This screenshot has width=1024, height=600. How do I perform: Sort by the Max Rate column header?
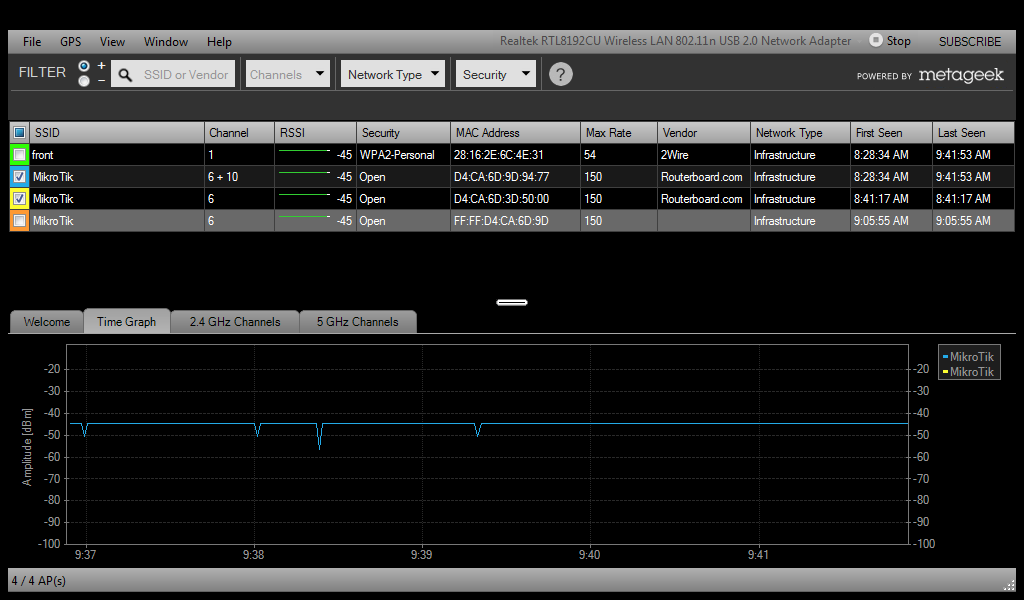coord(618,133)
